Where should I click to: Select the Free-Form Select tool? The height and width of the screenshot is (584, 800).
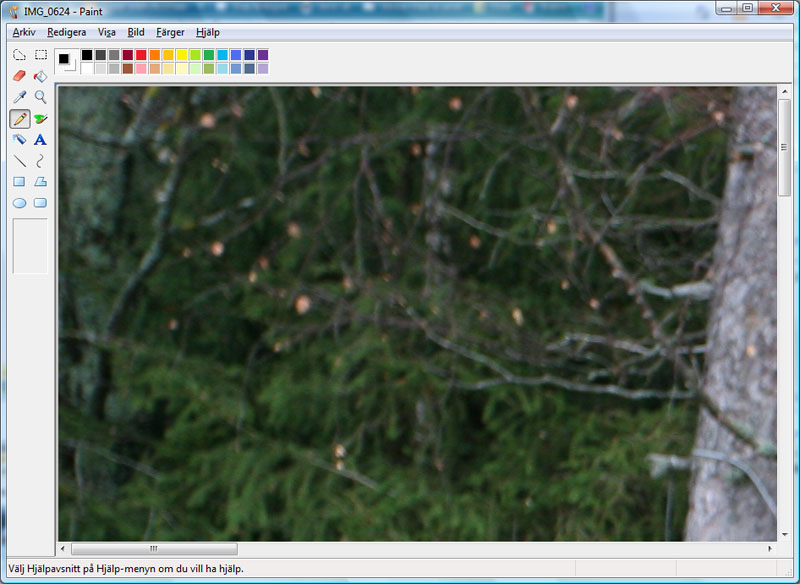(x=19, y=55)
